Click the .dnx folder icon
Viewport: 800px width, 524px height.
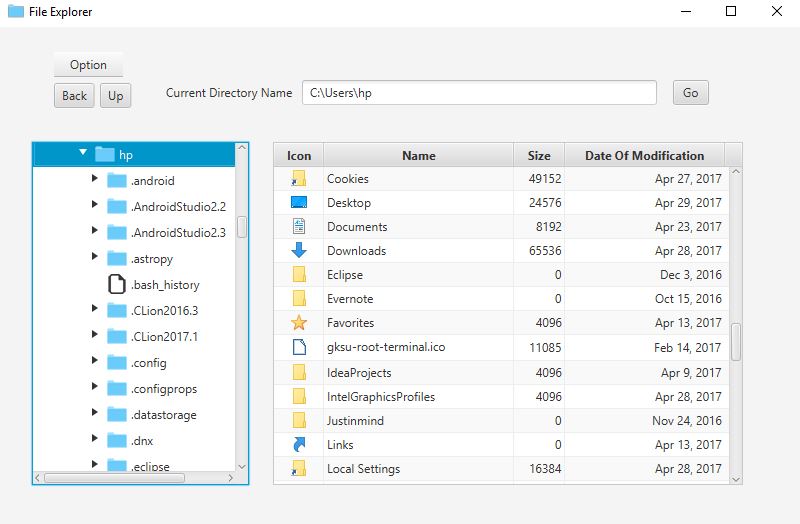pos(117,440)
